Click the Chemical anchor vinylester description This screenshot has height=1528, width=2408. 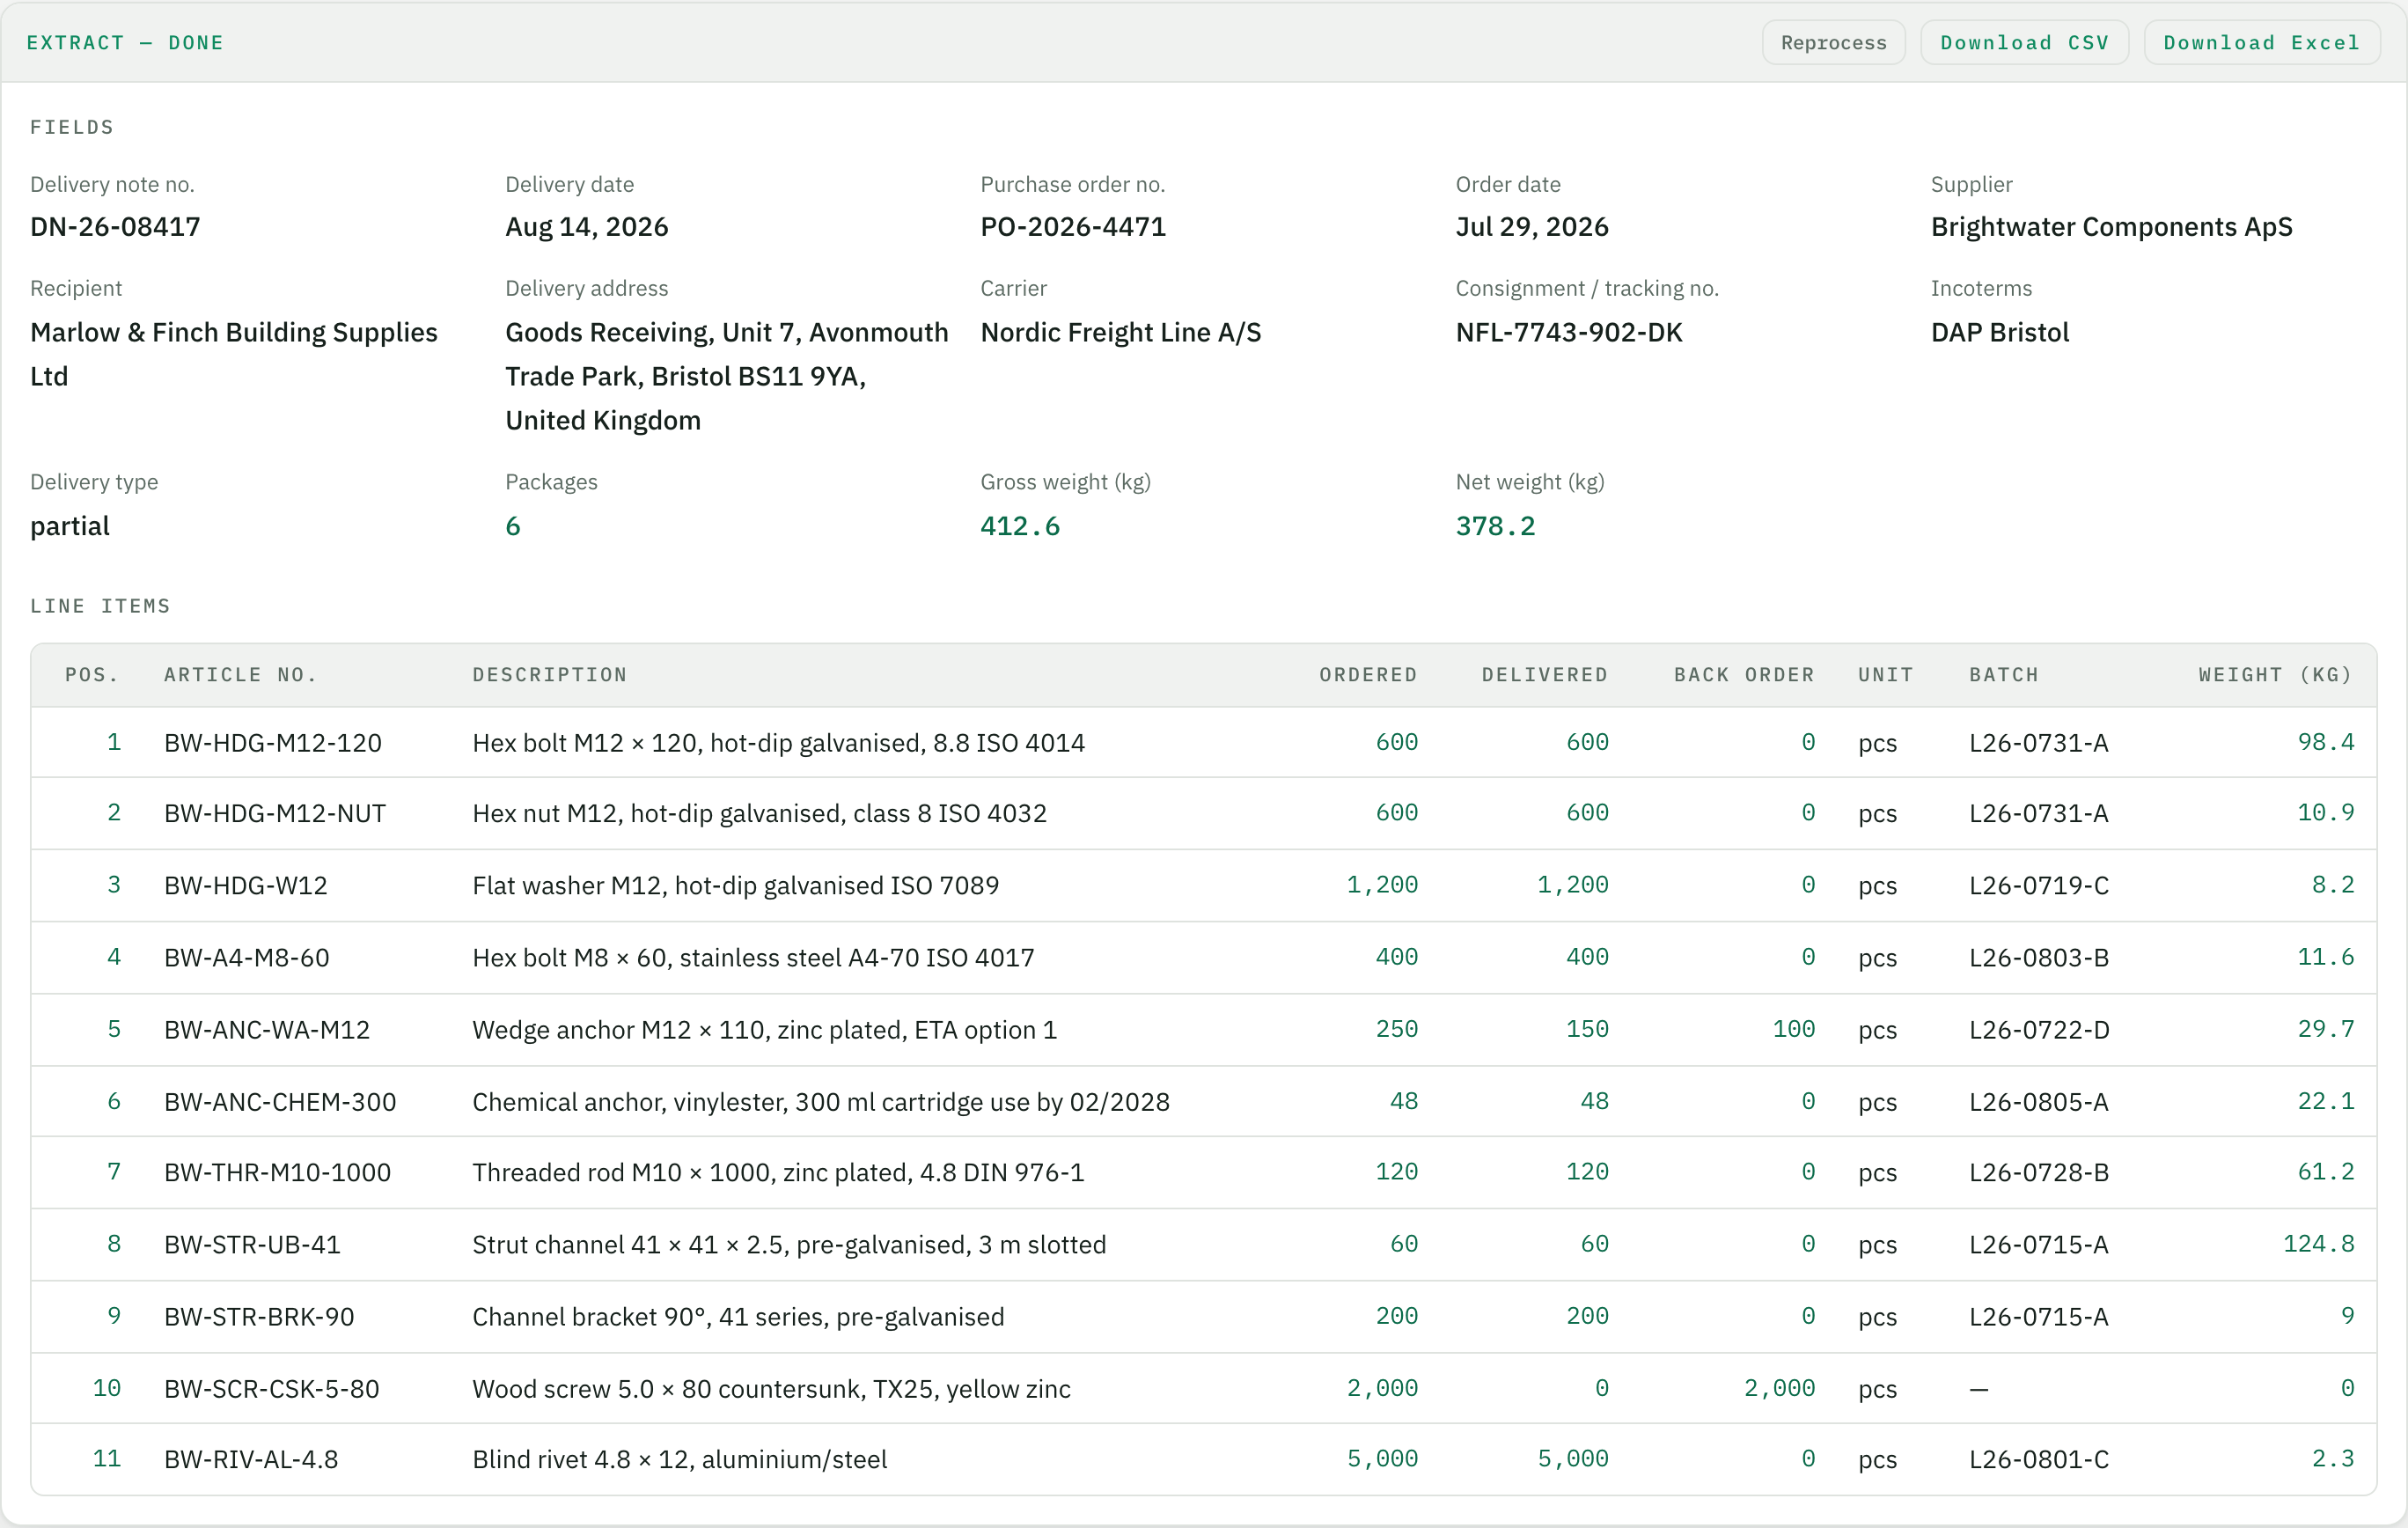tap(820, 1102)
